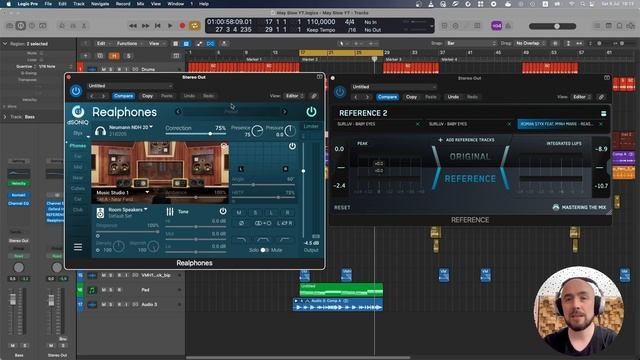The image size is (640, 360).
Task: Click Compare in the Realphones plugin header
Action: 124,96
